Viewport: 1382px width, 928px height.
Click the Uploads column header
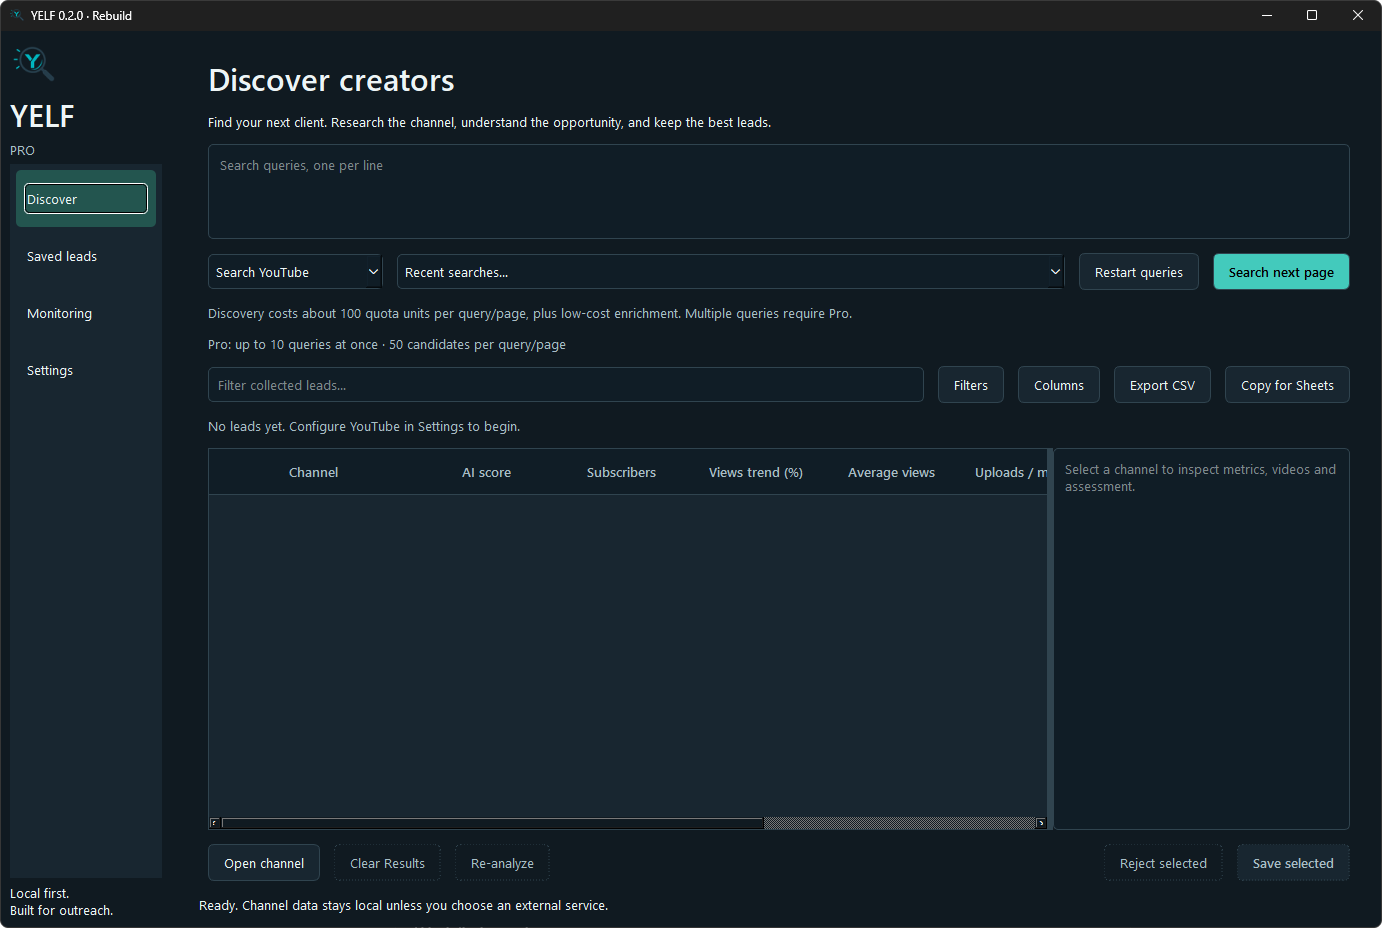(x=1004, y=472)
